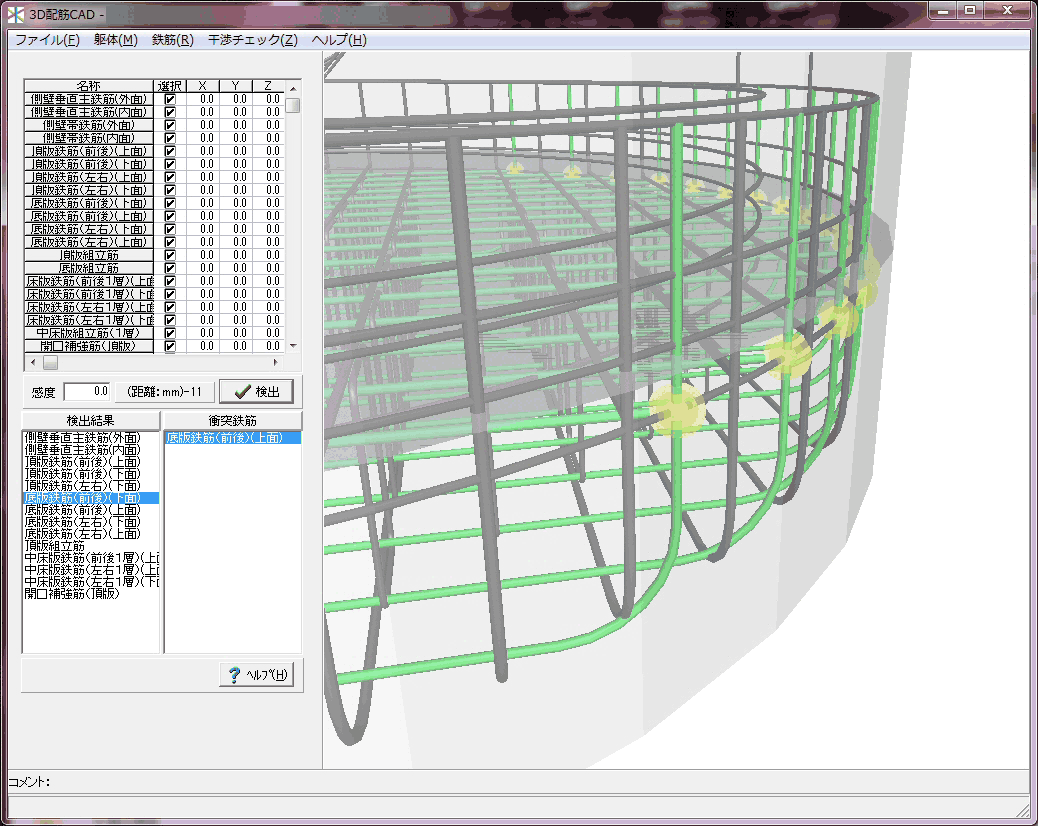Click table horizontal scroll right arrow
The image size is (1038, 826).
point(276,362)
